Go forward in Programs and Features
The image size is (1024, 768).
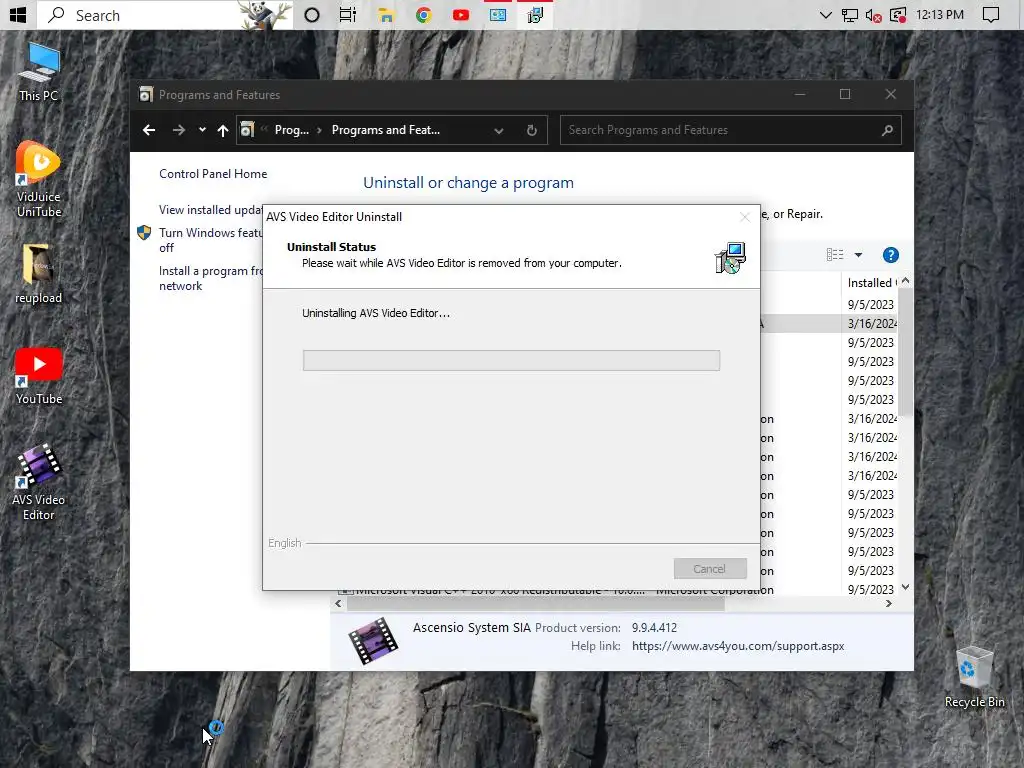coord(178,130)
